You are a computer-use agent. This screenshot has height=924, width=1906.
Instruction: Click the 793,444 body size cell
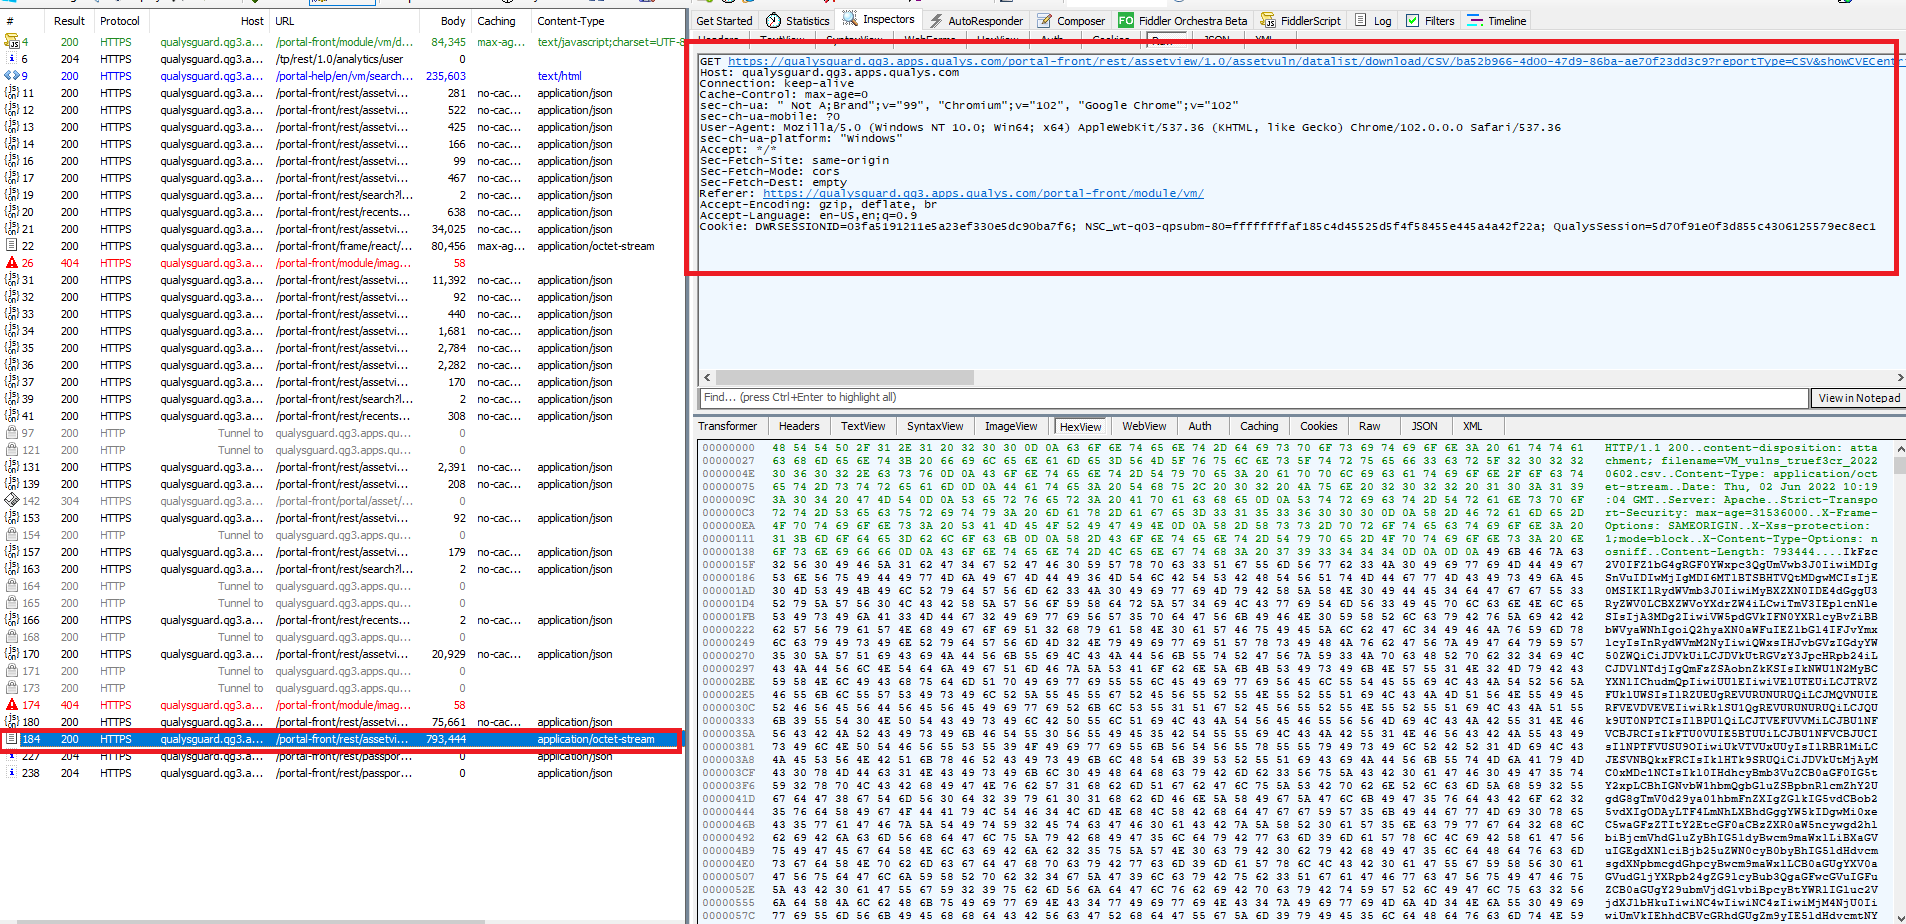pyautogui.click(x=446, y=740)
